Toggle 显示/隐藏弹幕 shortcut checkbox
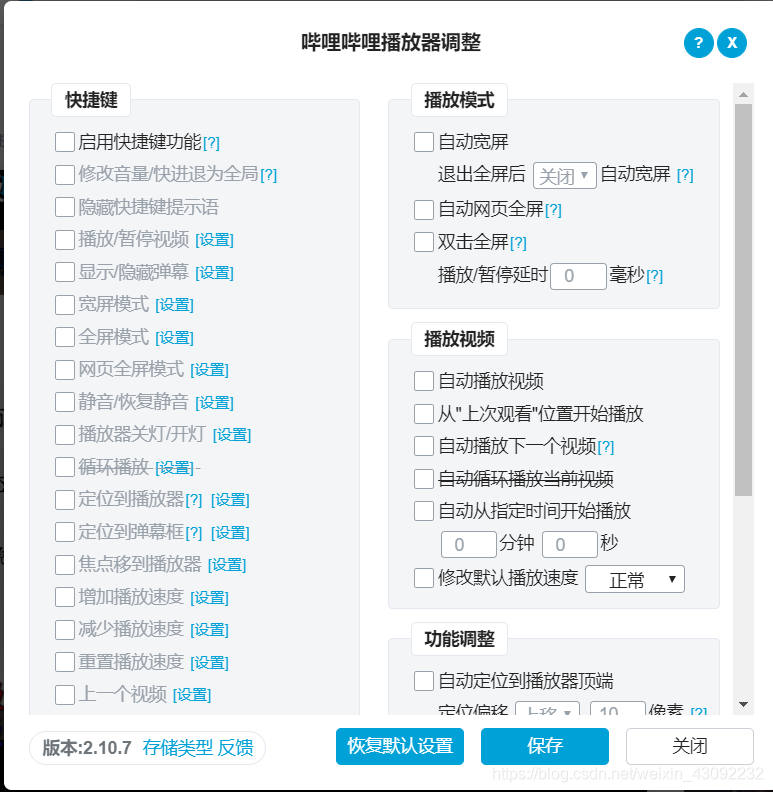This screenshot has height=792, width=773. point(65,272)
